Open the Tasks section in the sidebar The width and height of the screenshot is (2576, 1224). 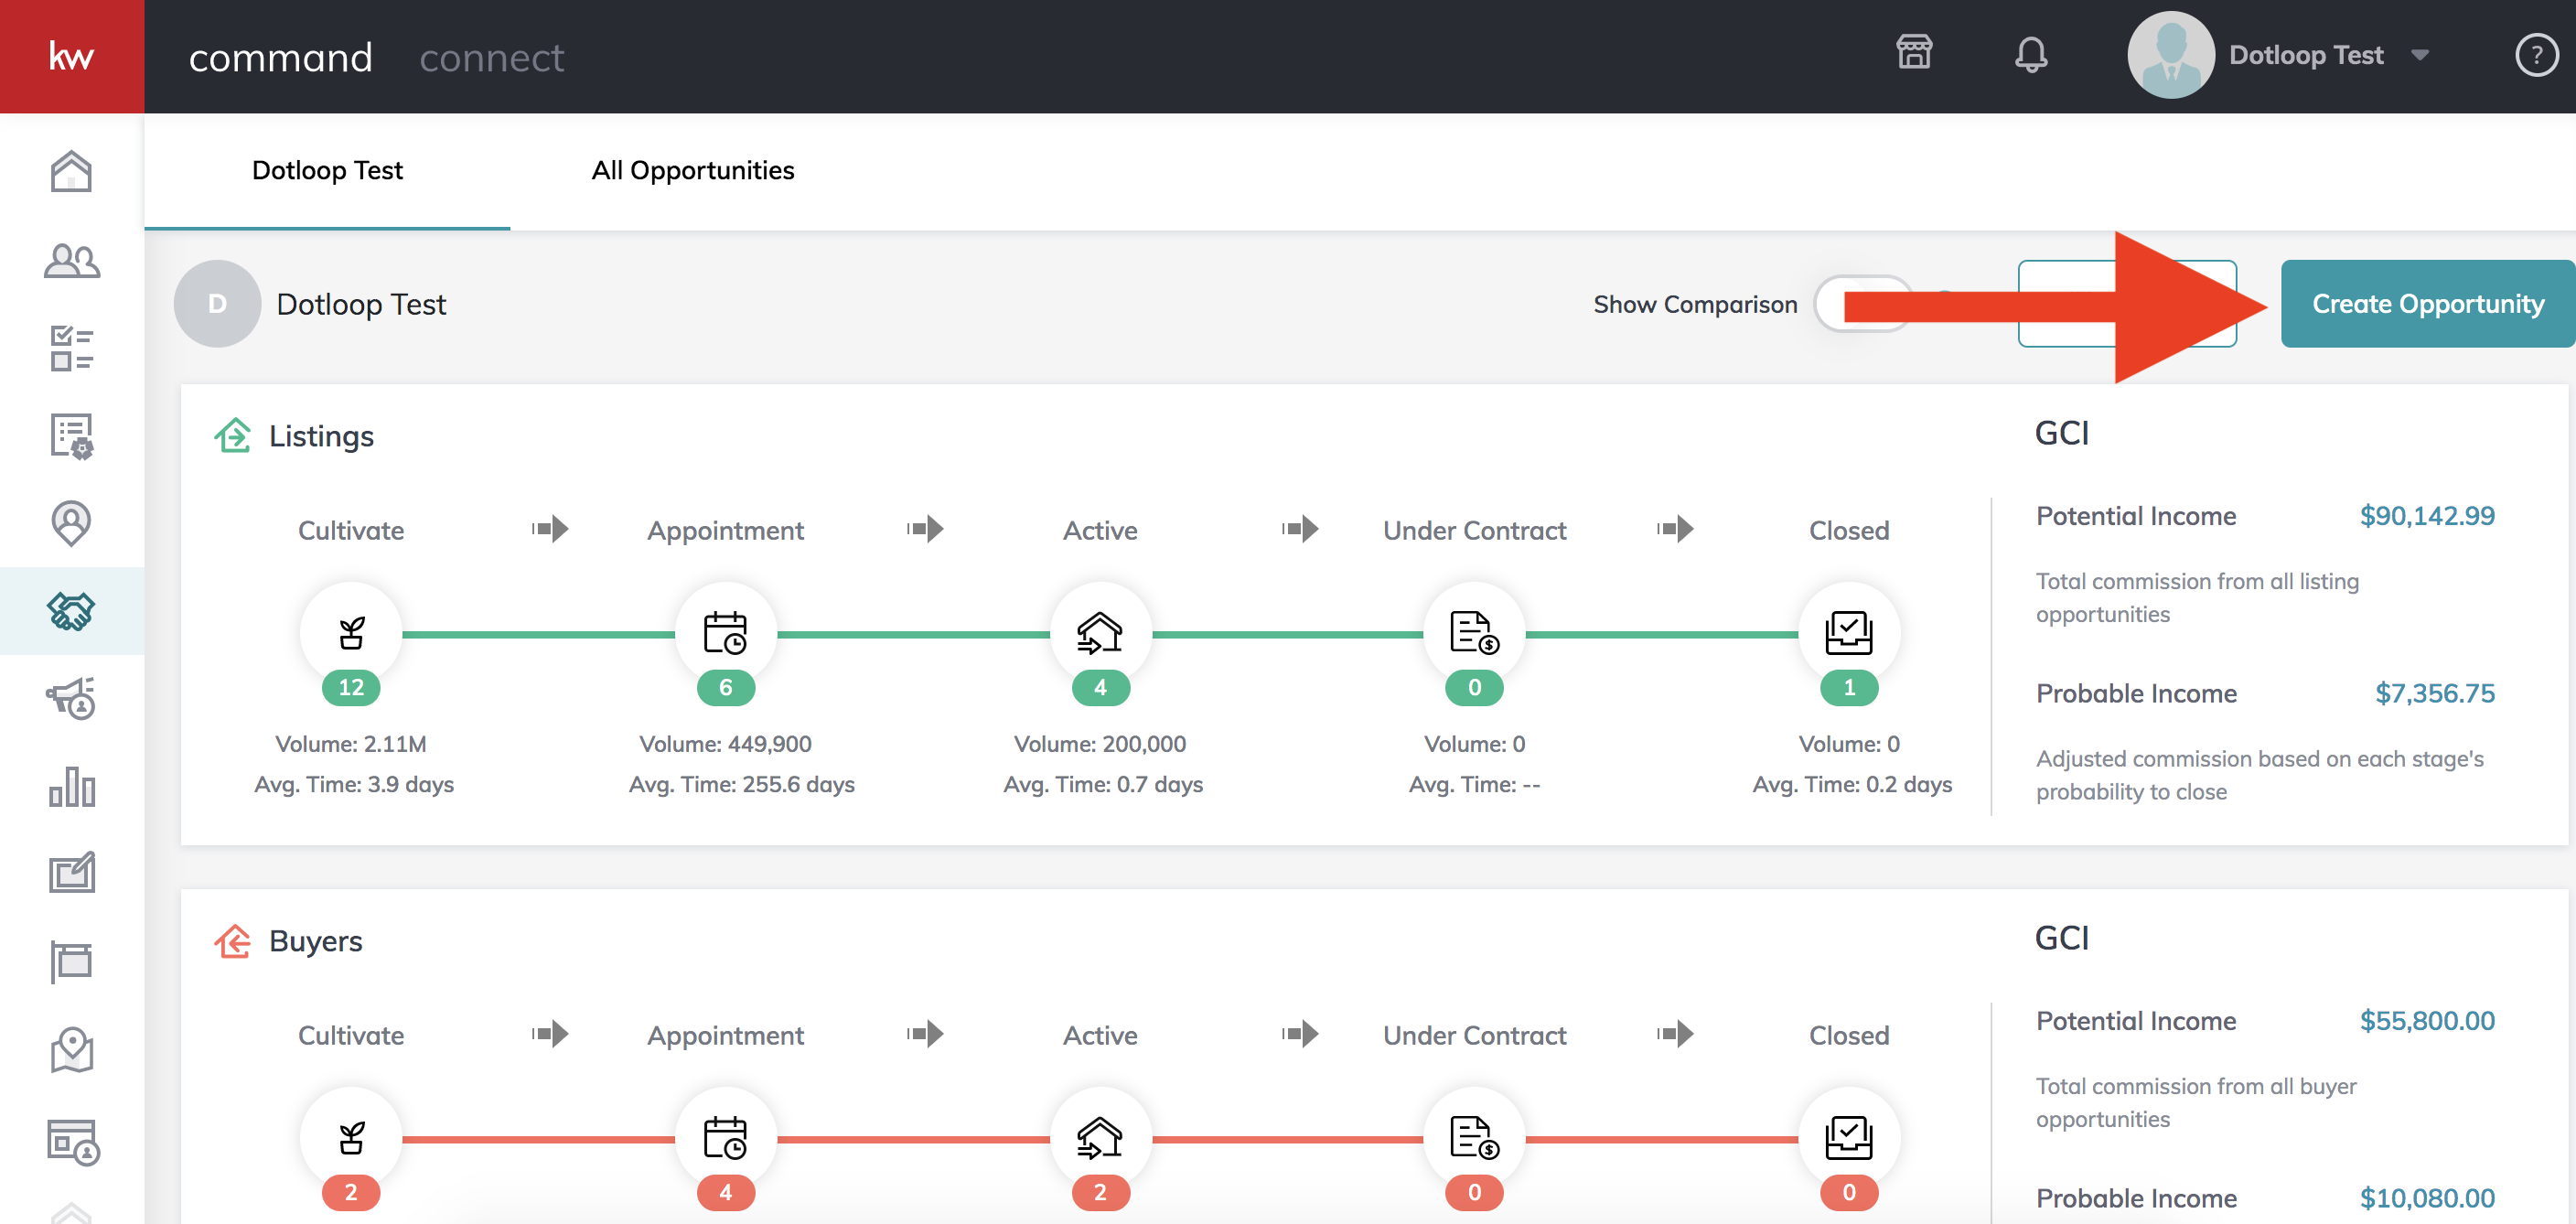click(71, 348)
